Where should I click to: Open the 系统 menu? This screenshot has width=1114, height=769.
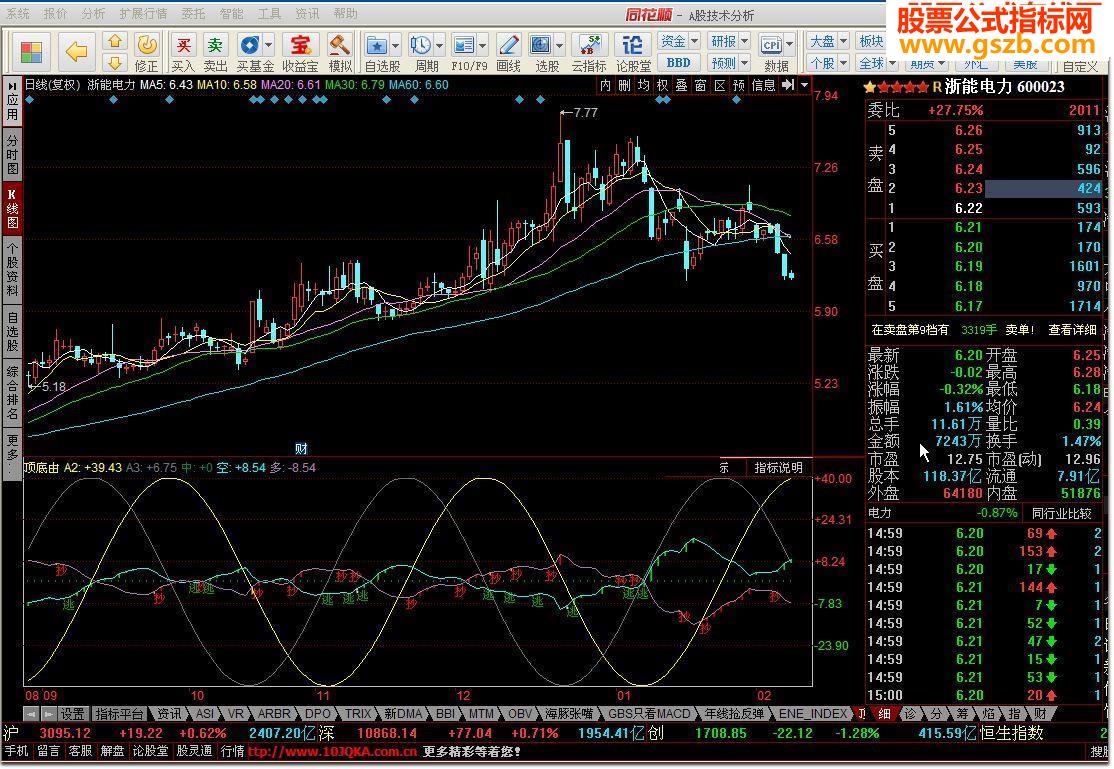coord(18,14)
